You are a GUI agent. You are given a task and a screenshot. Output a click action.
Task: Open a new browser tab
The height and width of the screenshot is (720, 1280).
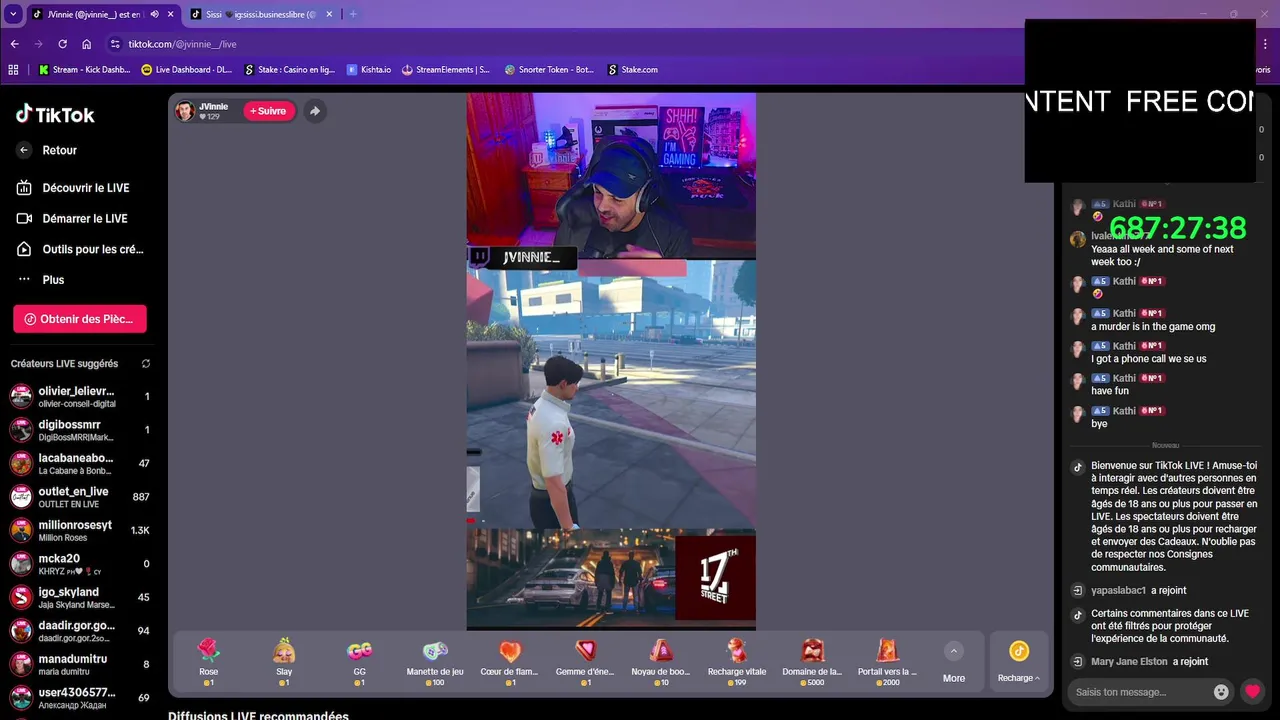tap(353, 15)
